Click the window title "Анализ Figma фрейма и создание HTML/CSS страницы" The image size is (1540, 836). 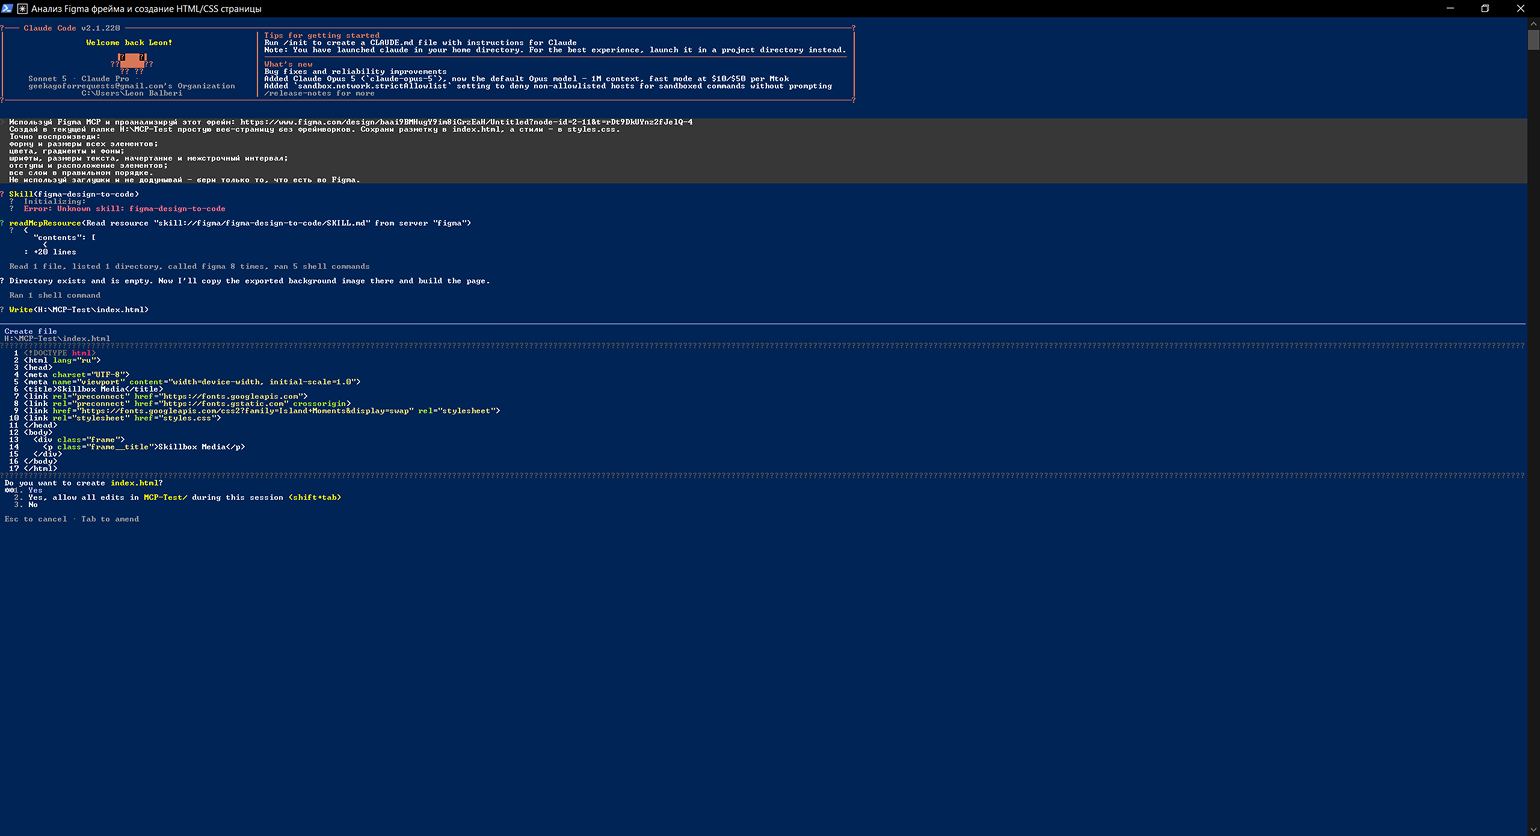click(x=146, y=9)
